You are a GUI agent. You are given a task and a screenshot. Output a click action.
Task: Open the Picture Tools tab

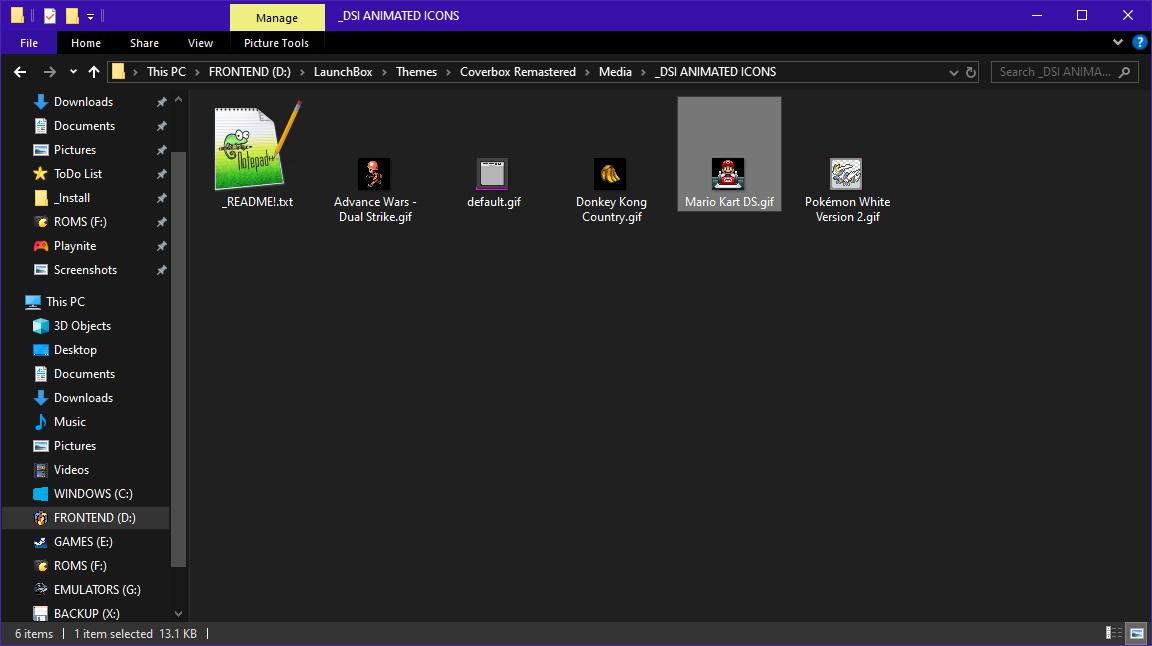276,43
